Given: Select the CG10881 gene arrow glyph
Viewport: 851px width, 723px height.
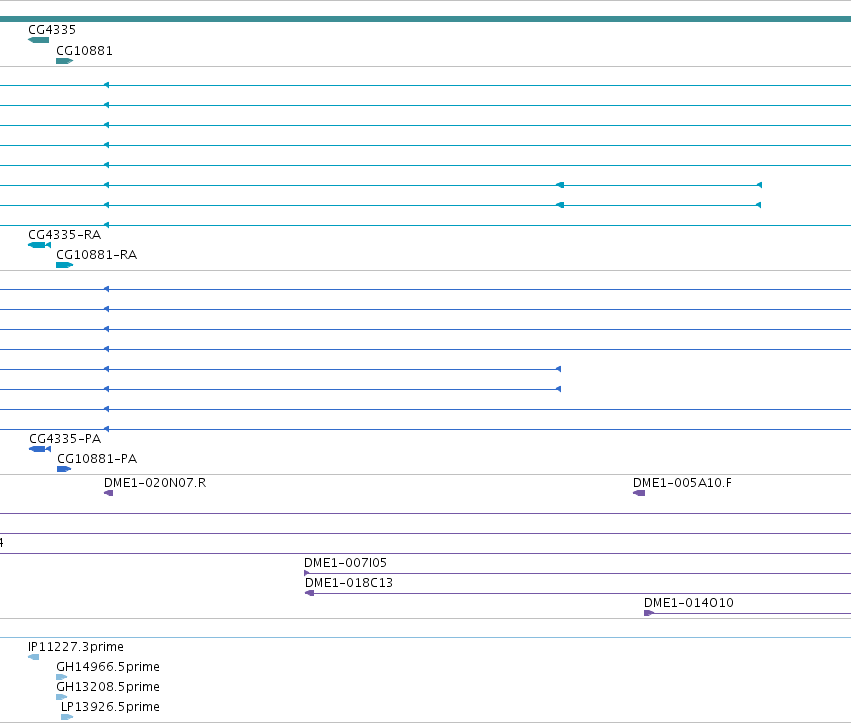Looking at the screenshot, I should click(x=65, y=61).
